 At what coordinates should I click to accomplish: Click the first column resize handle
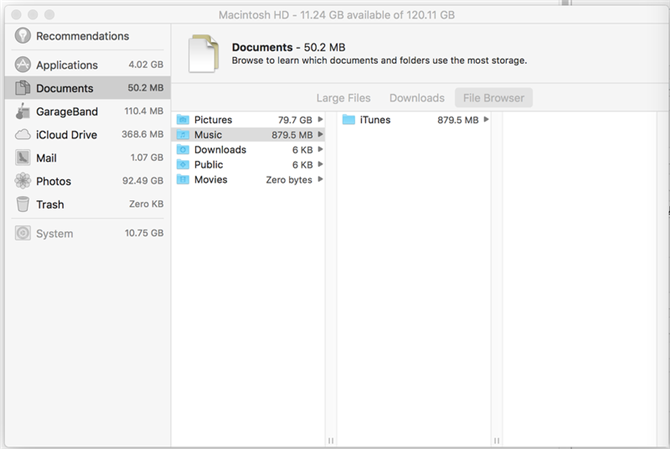(x=331, y=440)
